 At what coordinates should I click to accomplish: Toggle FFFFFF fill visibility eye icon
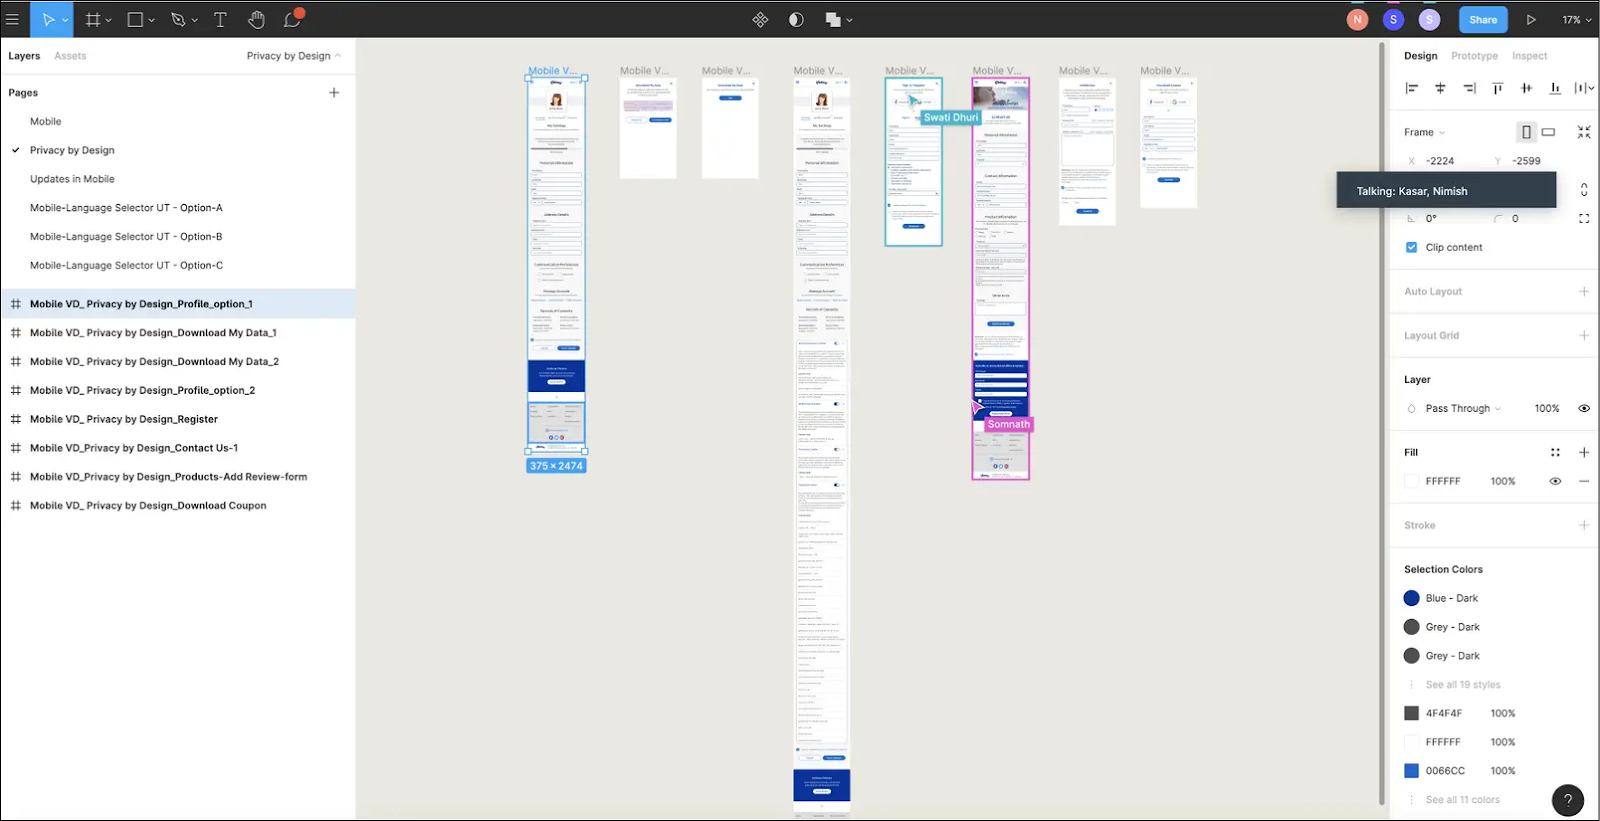(x=1555, y=481)
